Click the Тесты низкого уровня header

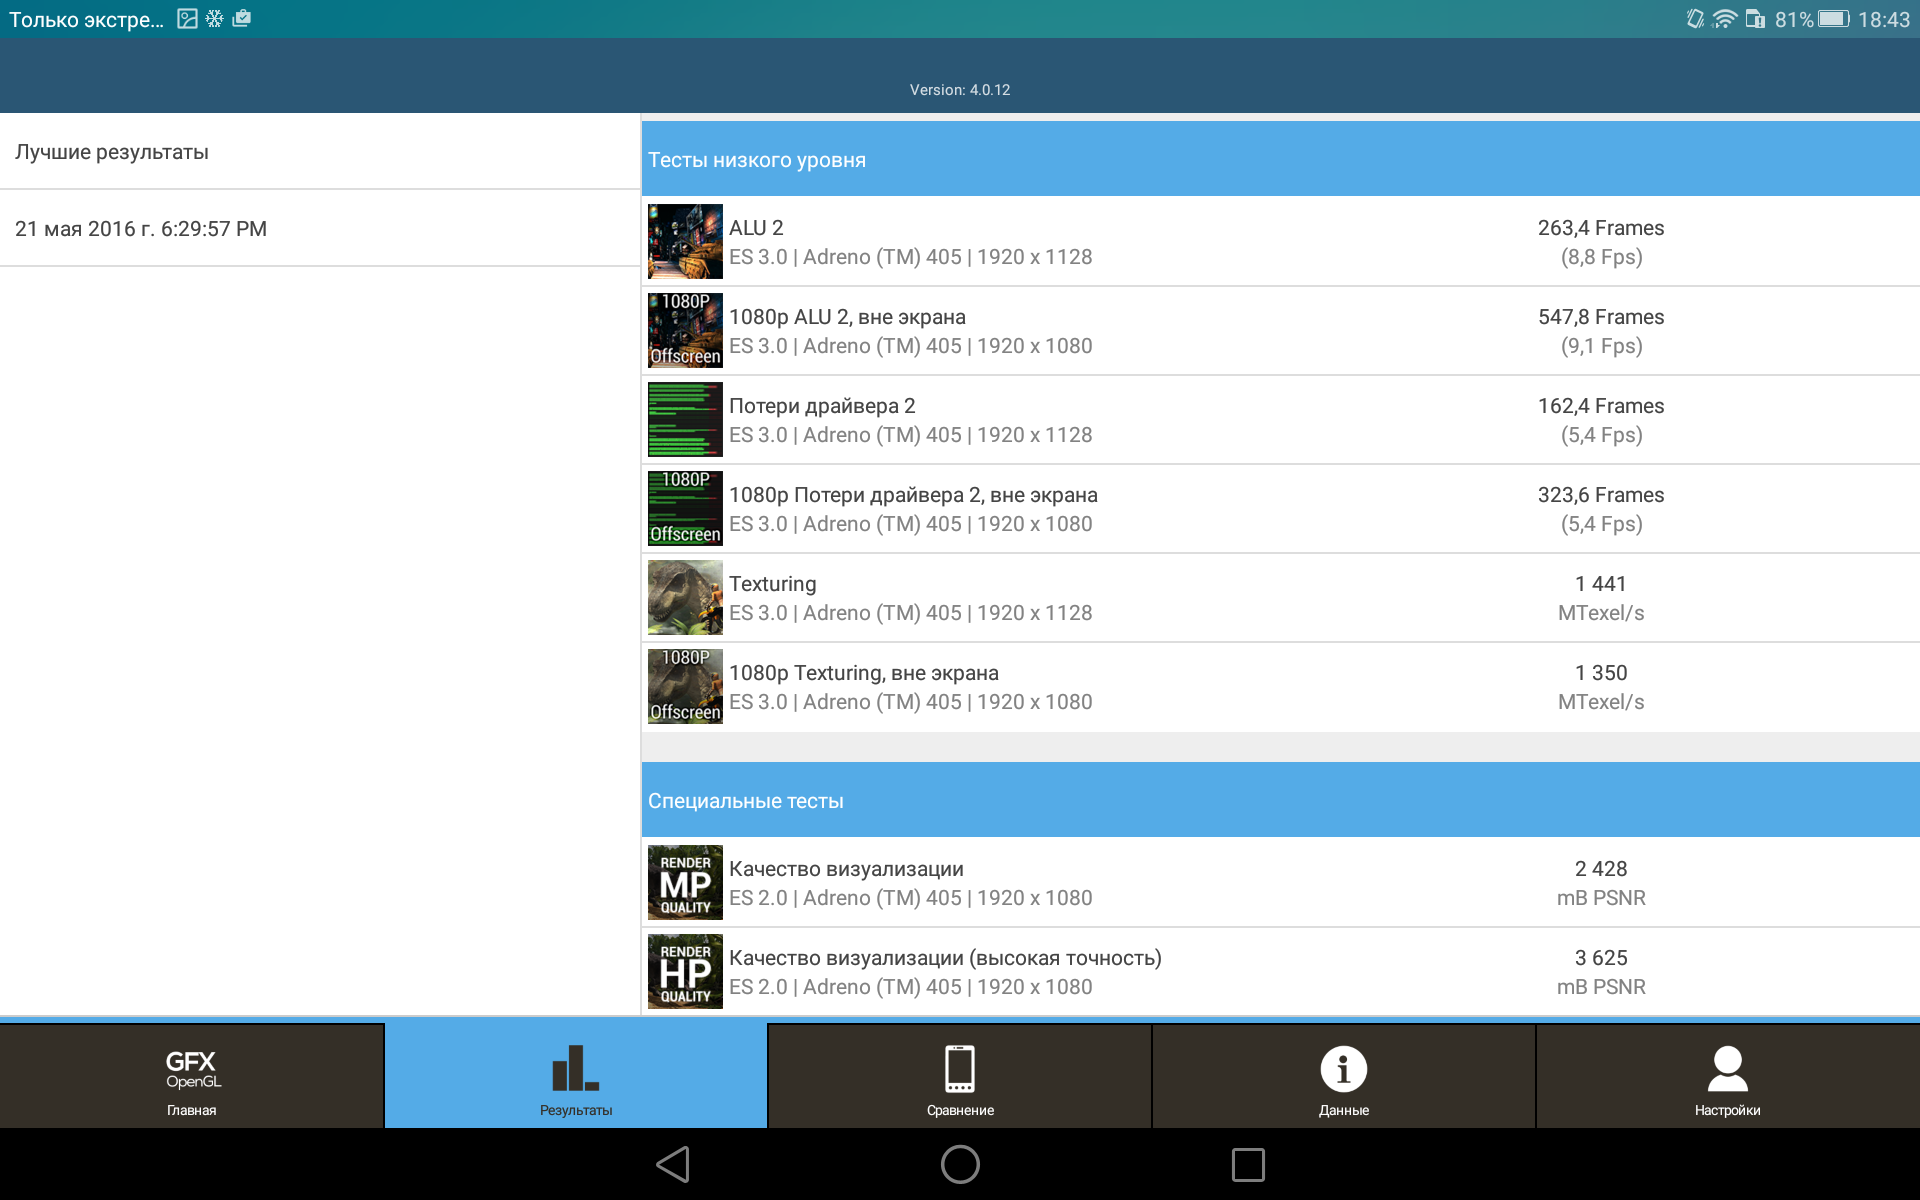pyautogui.click(x=1281, y=160)
